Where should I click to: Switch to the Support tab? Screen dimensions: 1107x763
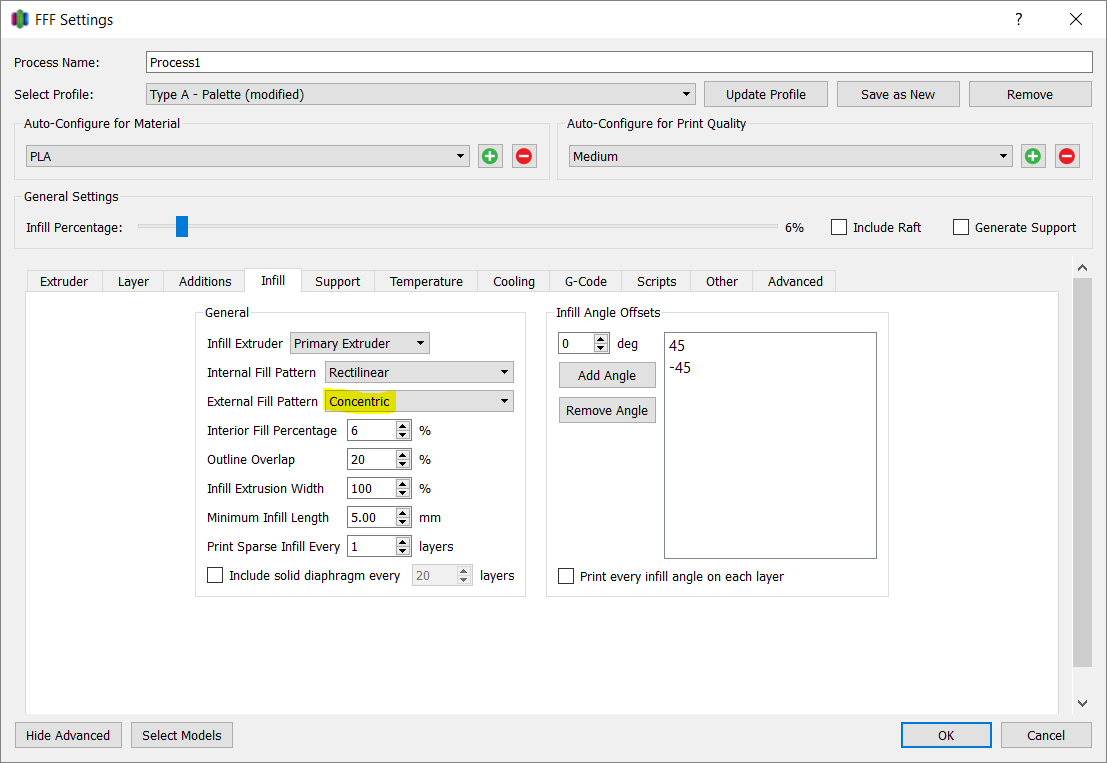coord(337,281)
